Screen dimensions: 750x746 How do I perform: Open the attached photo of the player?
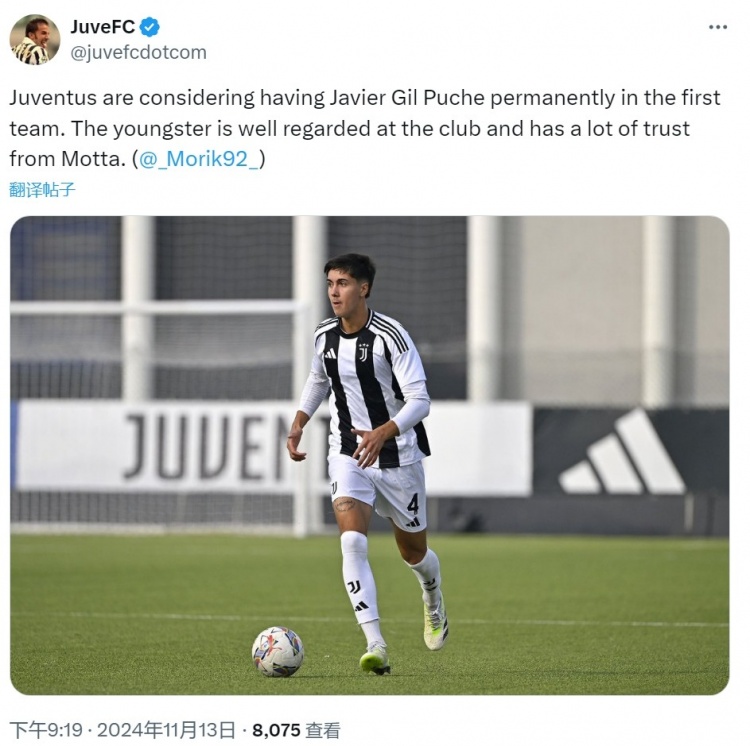coord(370,455)
